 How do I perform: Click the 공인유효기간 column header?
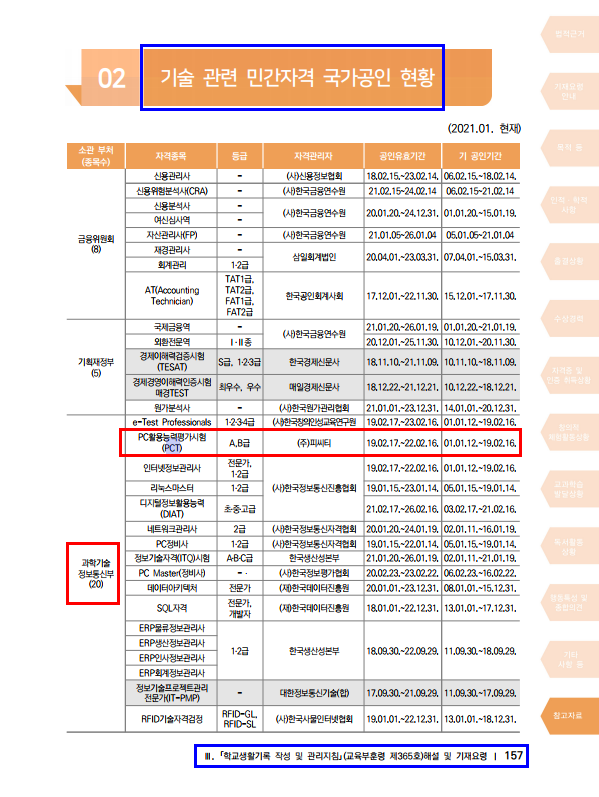[402, 156]
